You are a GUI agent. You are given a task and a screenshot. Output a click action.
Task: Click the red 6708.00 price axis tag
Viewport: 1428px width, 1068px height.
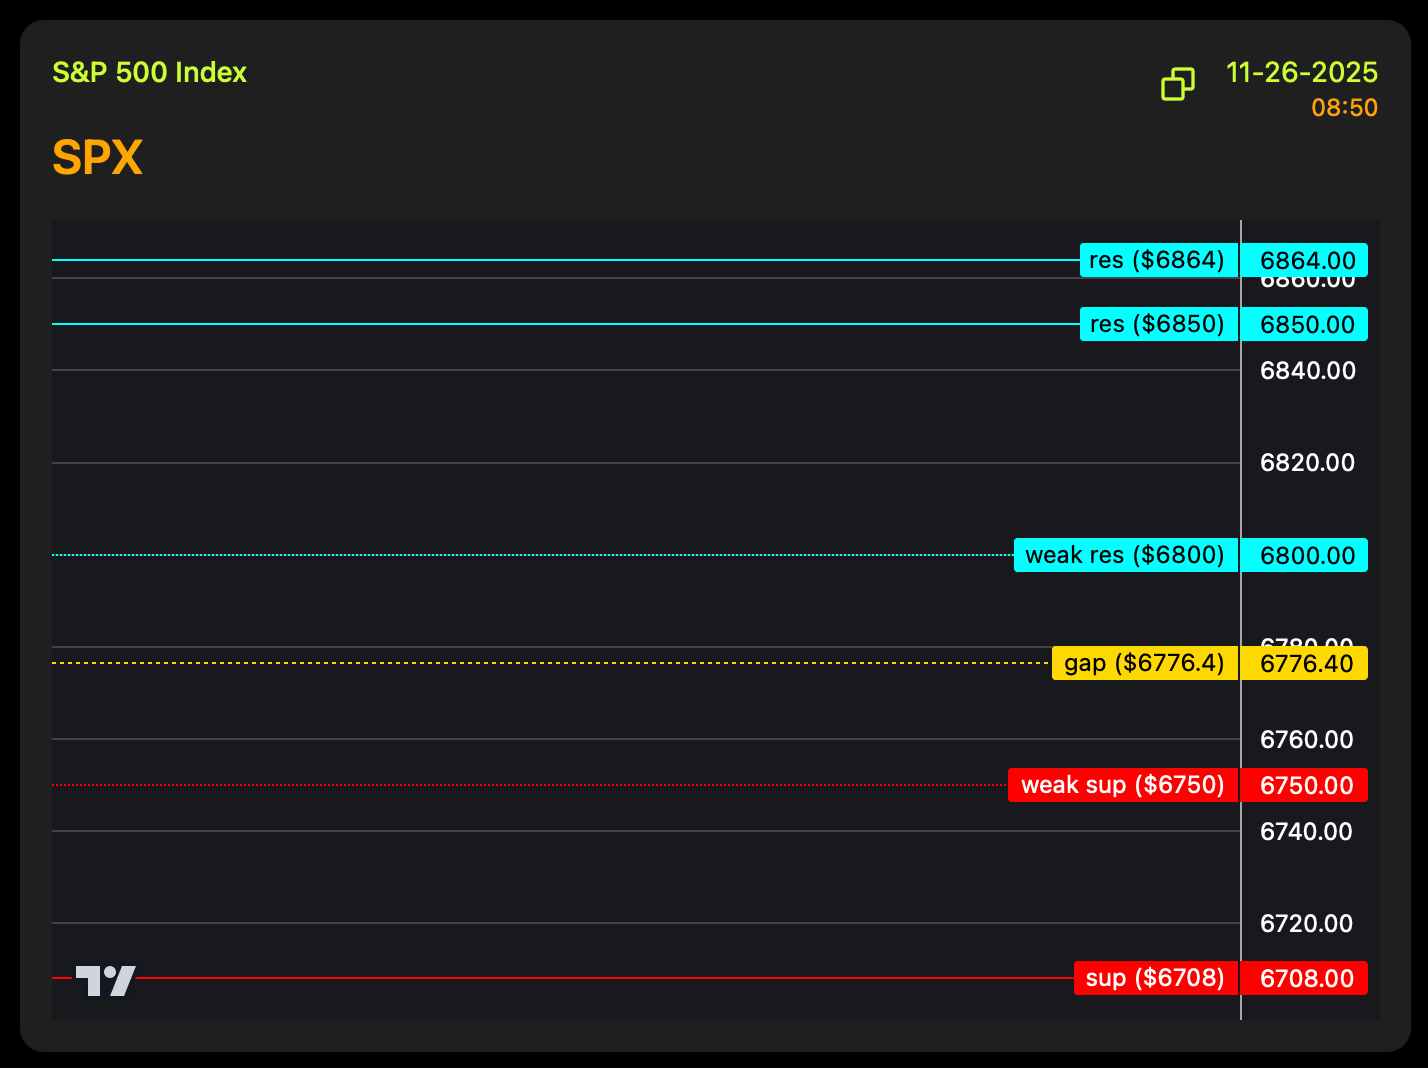point(1305,979)
